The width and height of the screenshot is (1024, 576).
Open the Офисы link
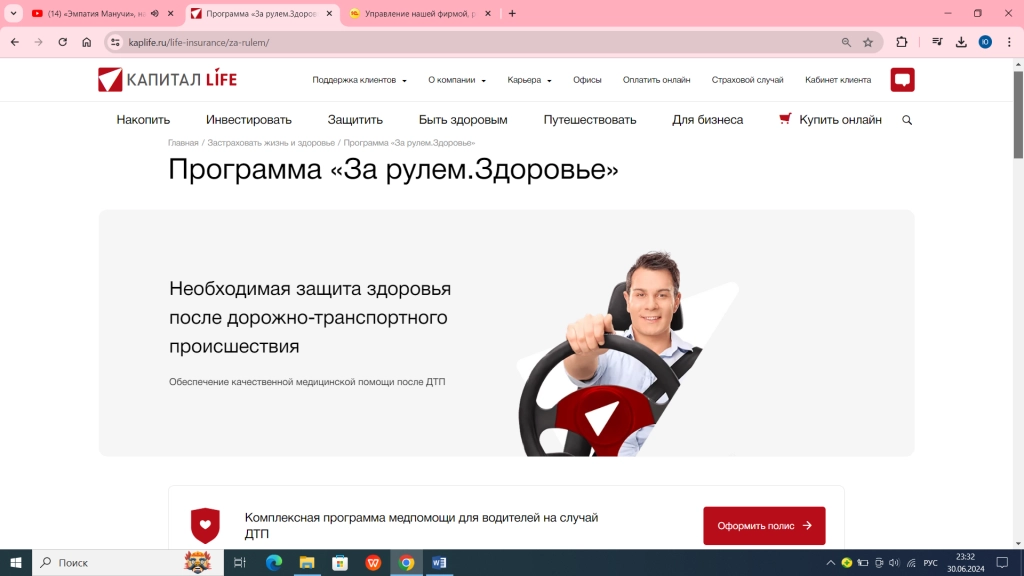587,80
